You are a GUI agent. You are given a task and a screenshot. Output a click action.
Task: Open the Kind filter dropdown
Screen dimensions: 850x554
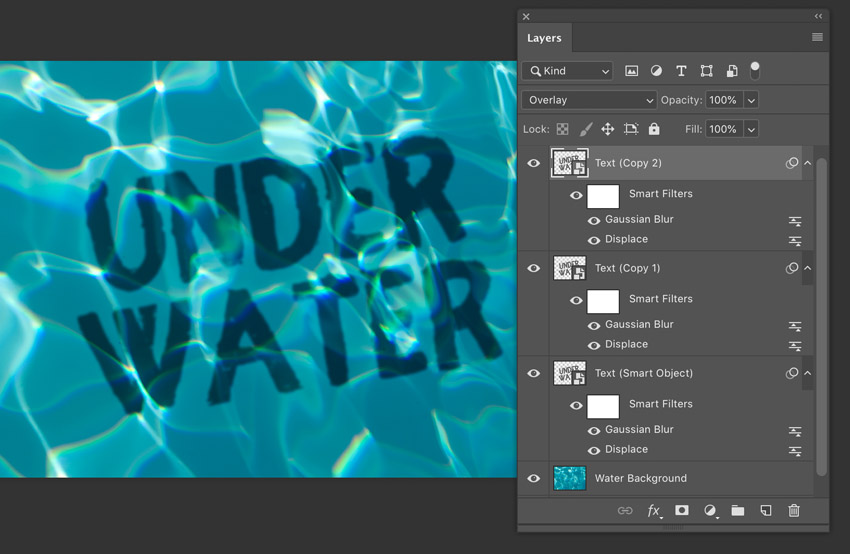568,71
